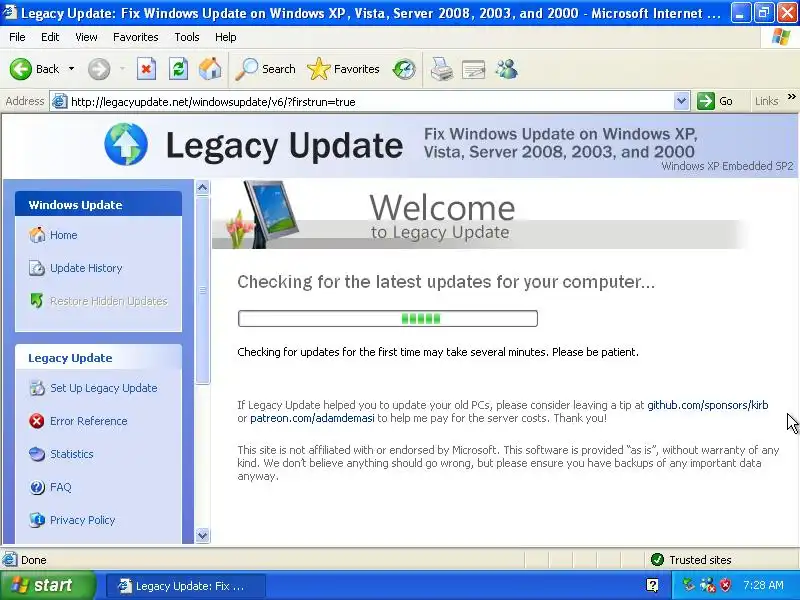The height and width of the screenshot is (600, 800).
Task: Click the Edit page toolbar icon
Action: 473,69
